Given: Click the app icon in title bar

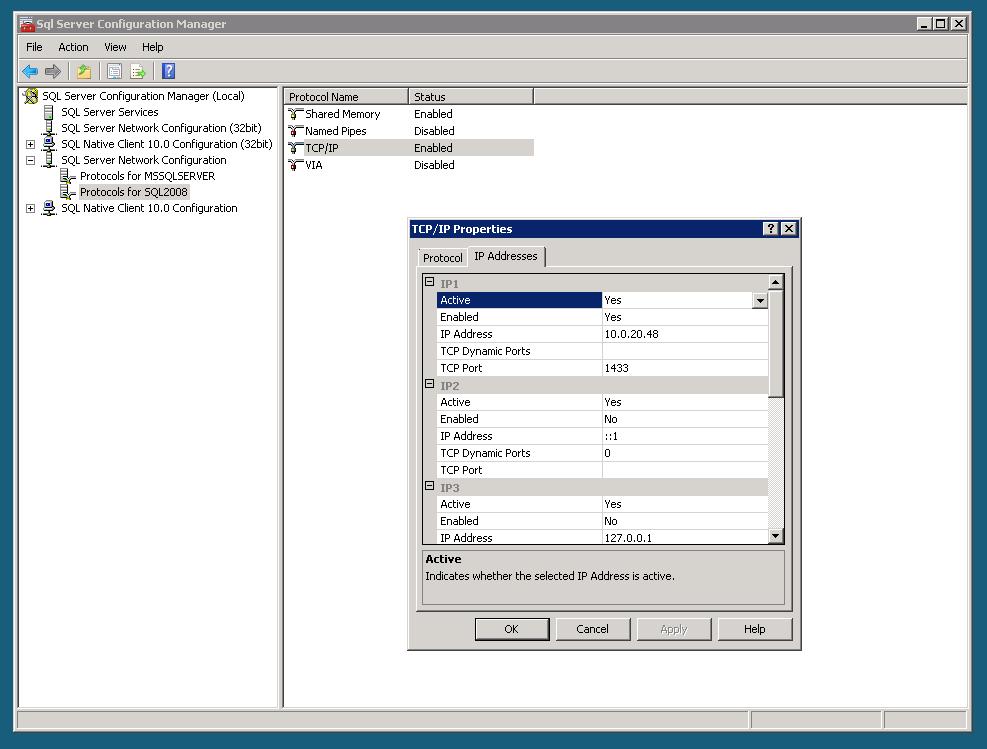Looking at the screenshot, I should (26, 24).
